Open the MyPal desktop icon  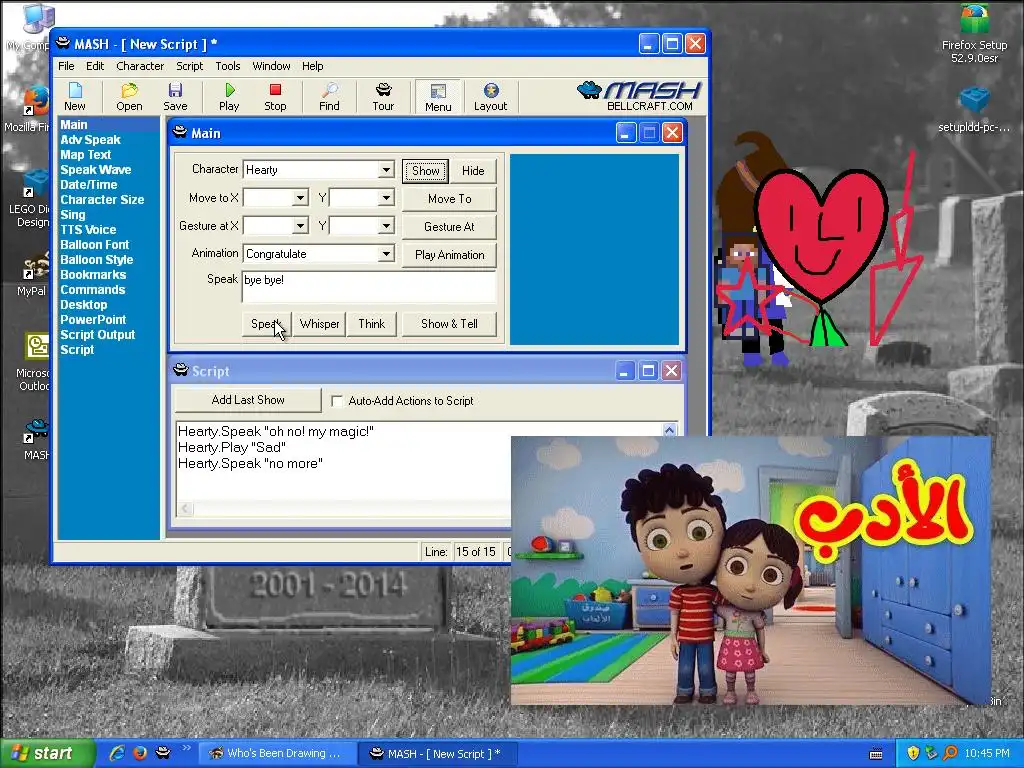32,276
